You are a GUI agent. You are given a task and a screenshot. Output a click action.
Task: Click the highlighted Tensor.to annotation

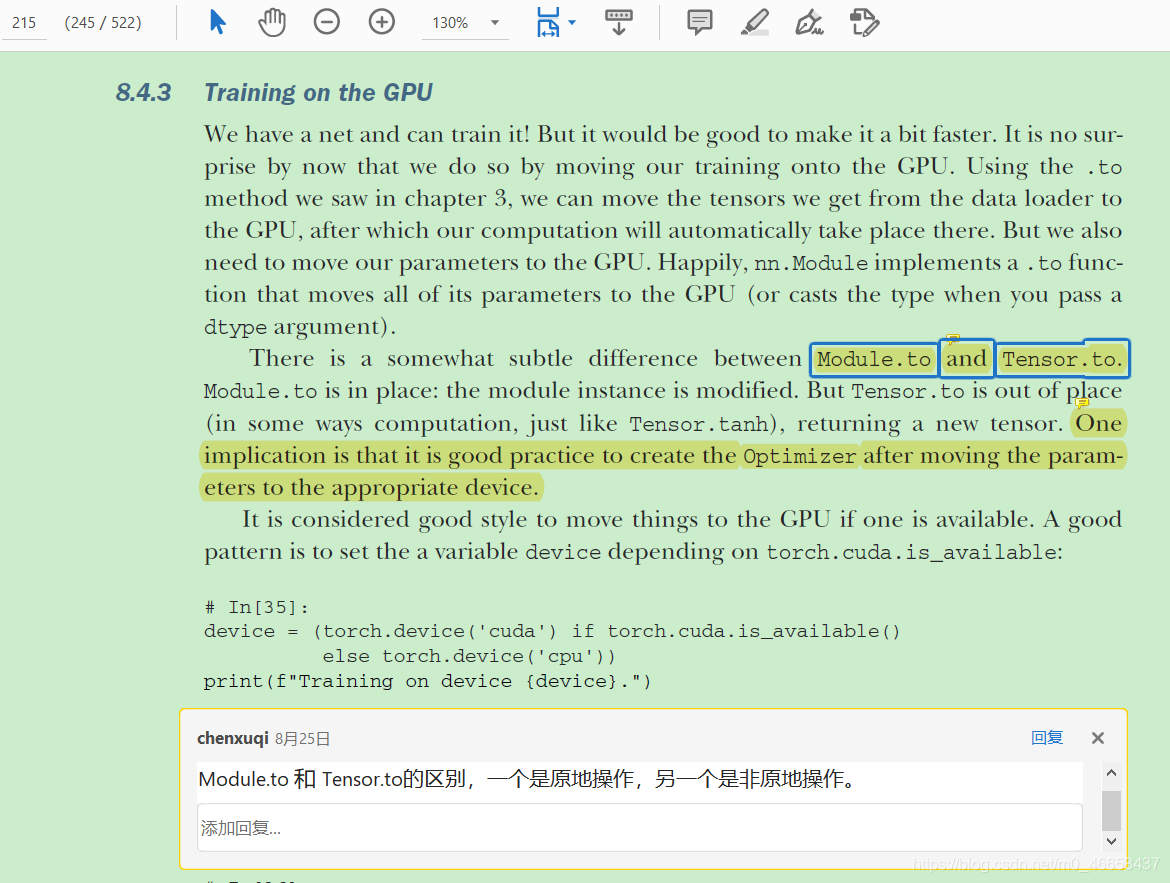[1062, 359]
